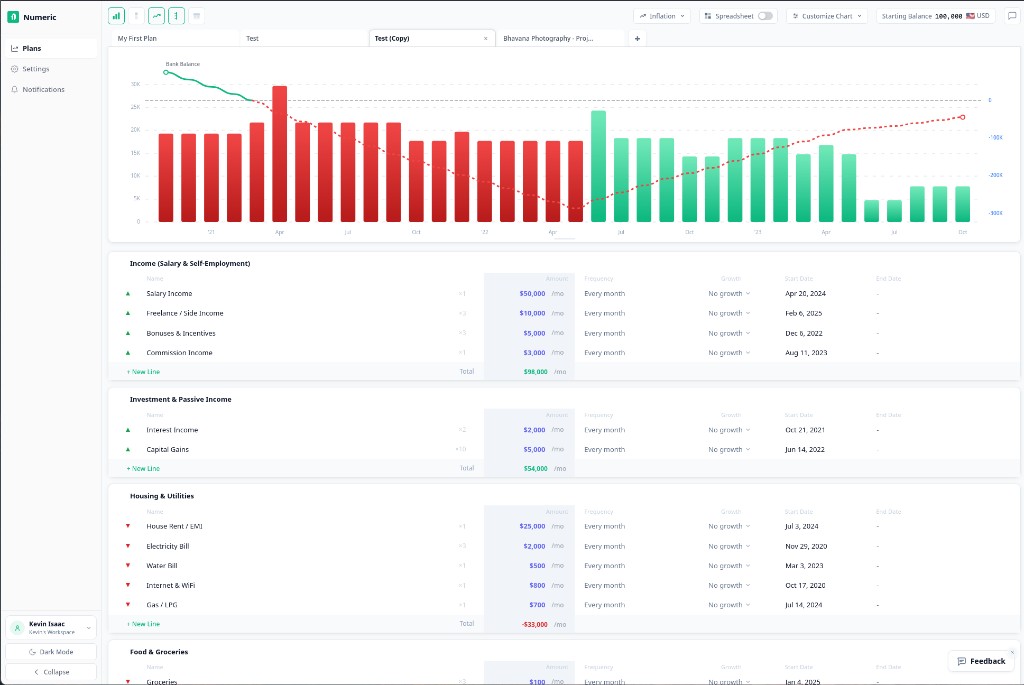1024x685 pixels.
Task: Open Notifications from the sidebar
Action: (x=43, y=89)
